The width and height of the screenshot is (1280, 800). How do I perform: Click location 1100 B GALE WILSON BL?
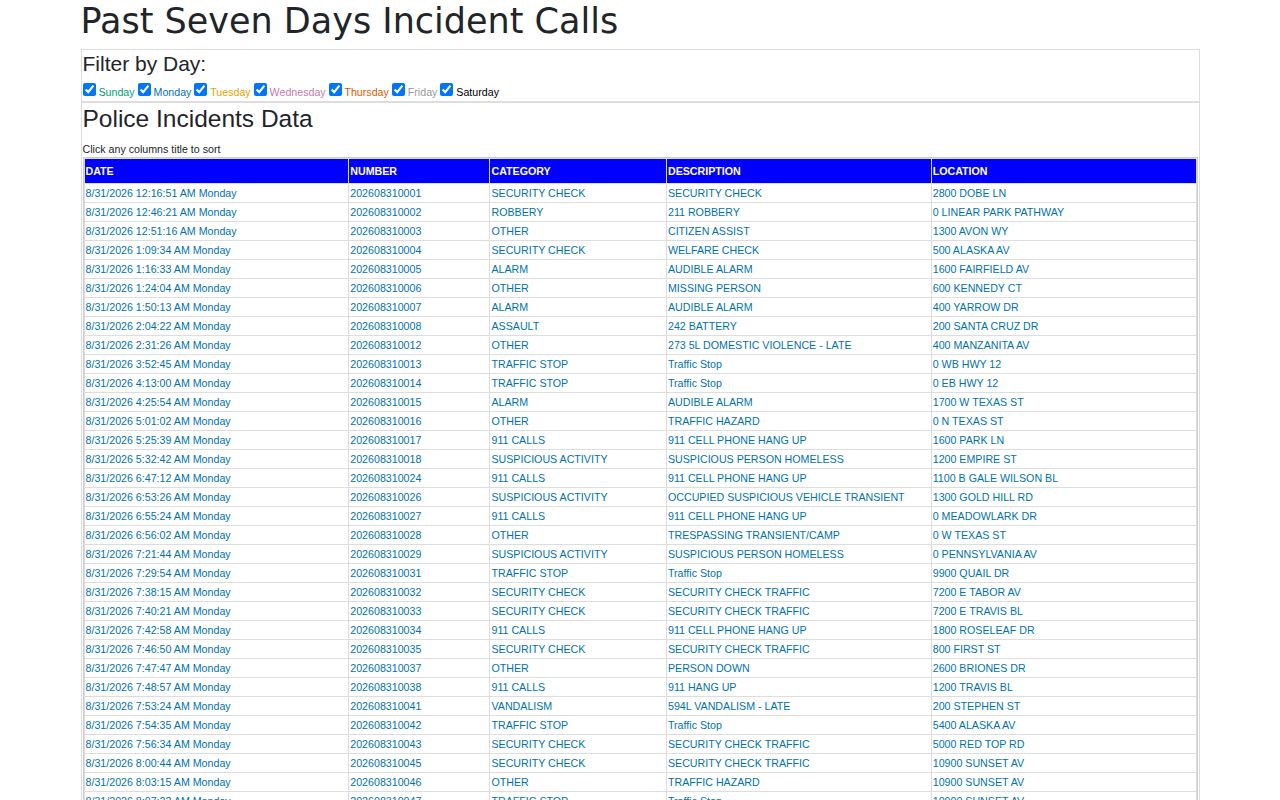click(x=995, y=478)
